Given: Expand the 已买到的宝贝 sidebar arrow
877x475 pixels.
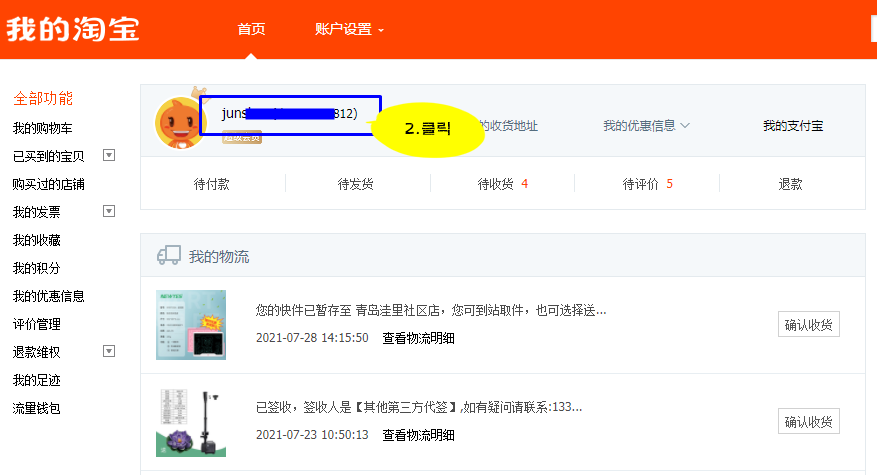Looking at the screenshot, I should pyautogui.click(x=109, y=156).
